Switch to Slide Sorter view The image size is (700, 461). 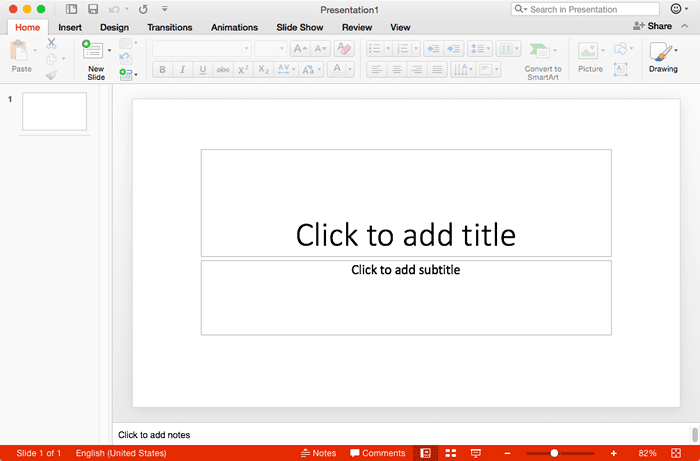[x=451, y=453]
